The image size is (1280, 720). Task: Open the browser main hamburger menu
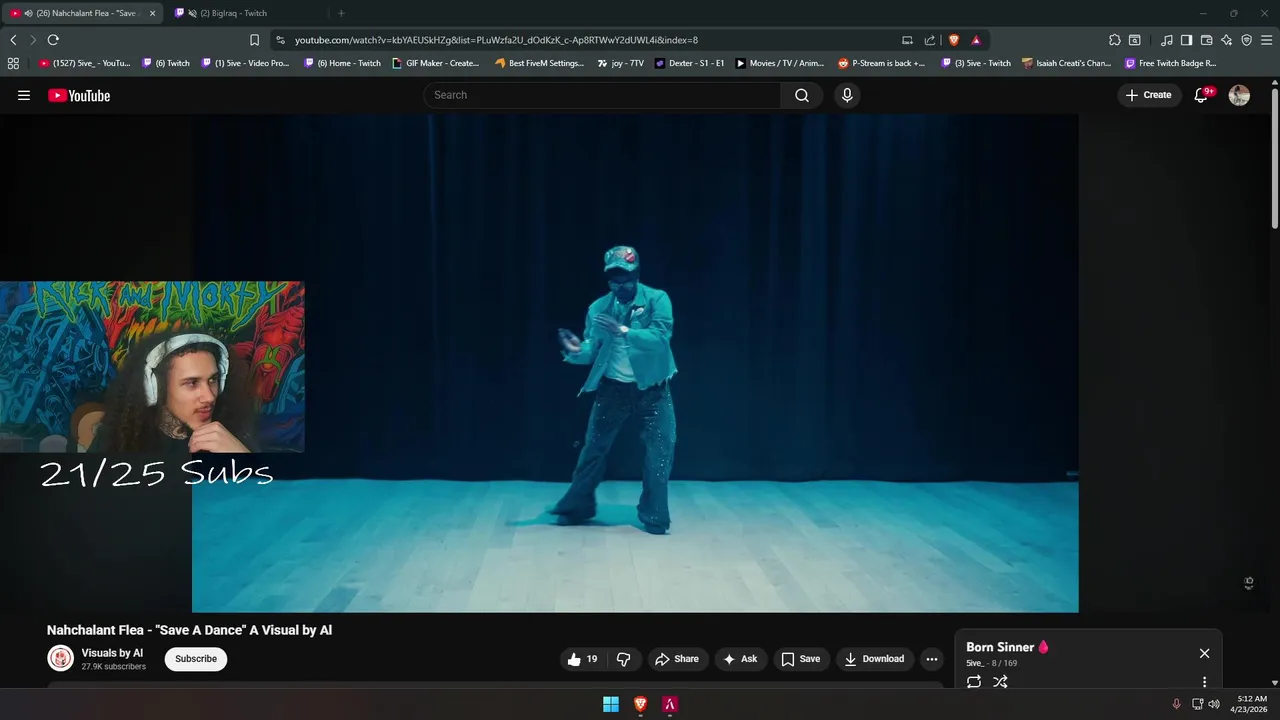[1266, 40]
